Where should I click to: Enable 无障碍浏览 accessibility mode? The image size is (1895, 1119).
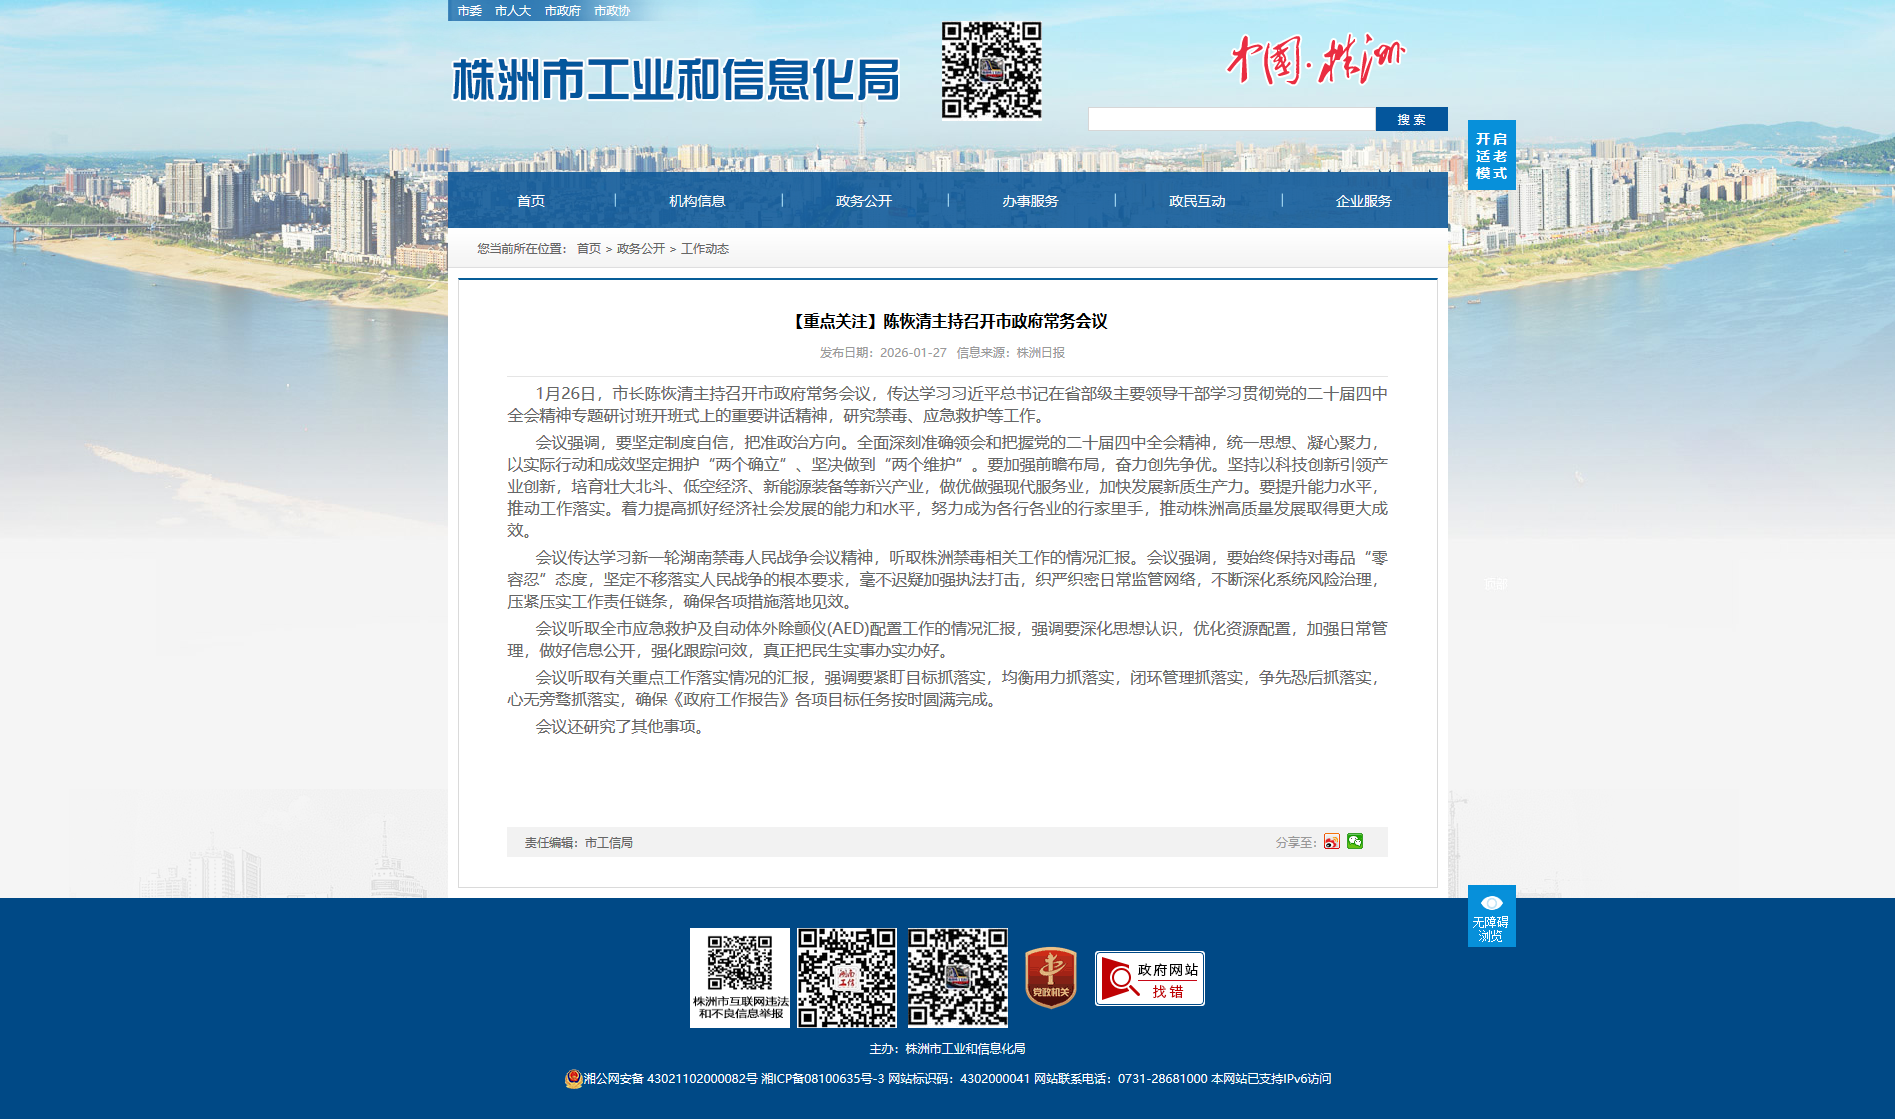1491,916
